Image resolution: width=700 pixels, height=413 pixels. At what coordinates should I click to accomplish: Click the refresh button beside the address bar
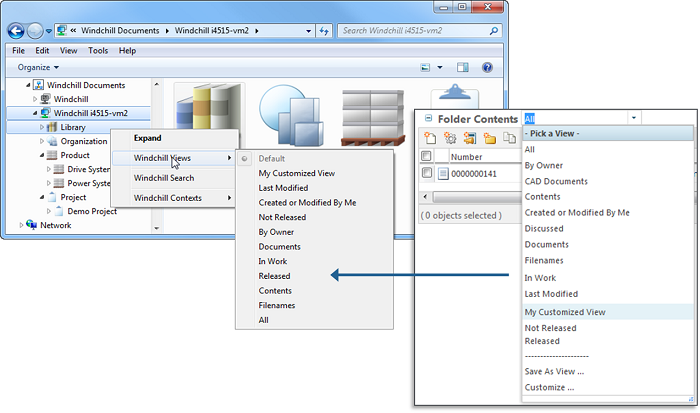point(324,31)
